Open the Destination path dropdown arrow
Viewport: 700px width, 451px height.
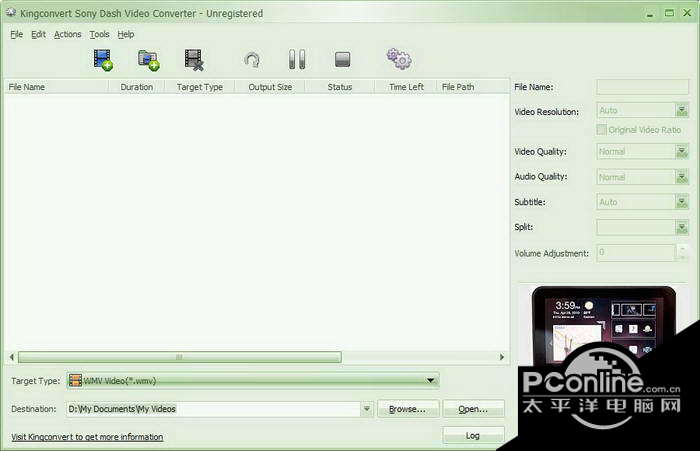click(x=367, y=409)
